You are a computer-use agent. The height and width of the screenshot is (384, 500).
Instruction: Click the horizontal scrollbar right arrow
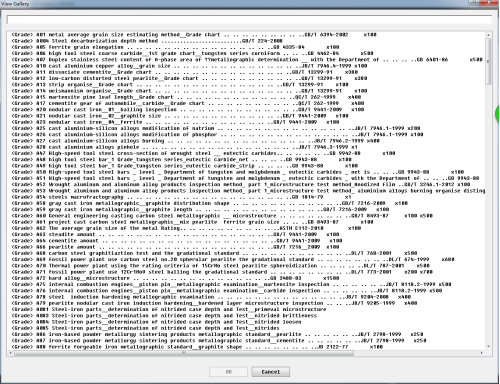click(482, 353)
